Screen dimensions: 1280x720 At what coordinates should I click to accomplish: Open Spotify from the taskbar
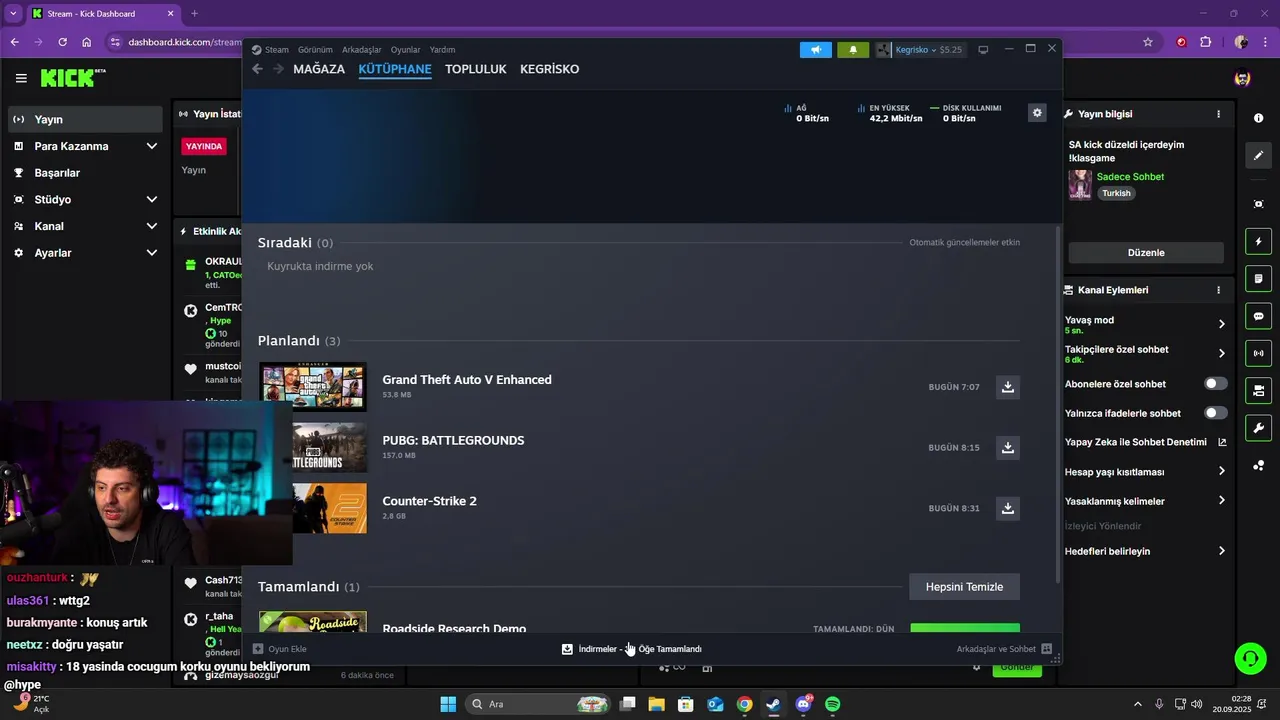832,704
